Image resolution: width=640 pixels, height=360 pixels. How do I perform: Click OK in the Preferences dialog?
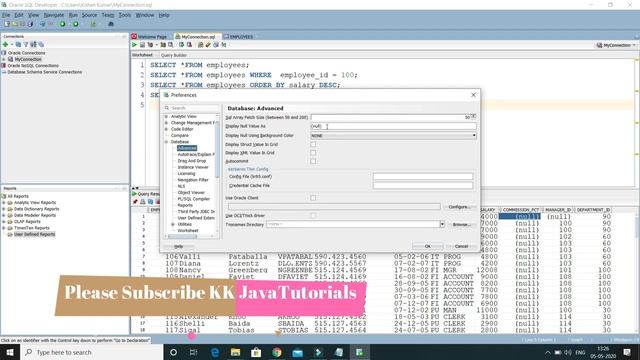coord(427,246)
